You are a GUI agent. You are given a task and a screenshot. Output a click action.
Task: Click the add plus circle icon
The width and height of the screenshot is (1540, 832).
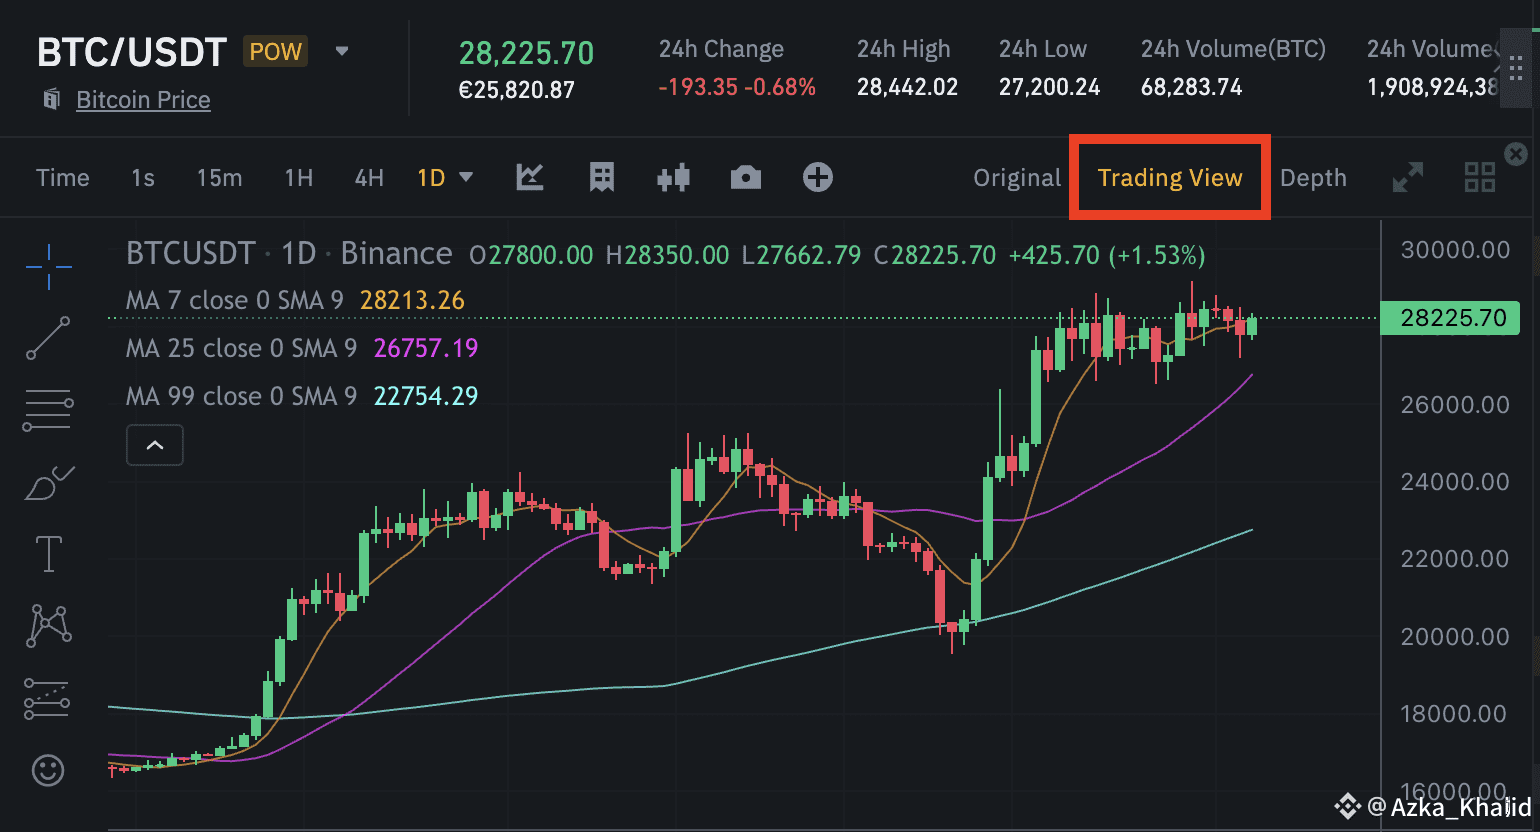[x=817, y=178]
